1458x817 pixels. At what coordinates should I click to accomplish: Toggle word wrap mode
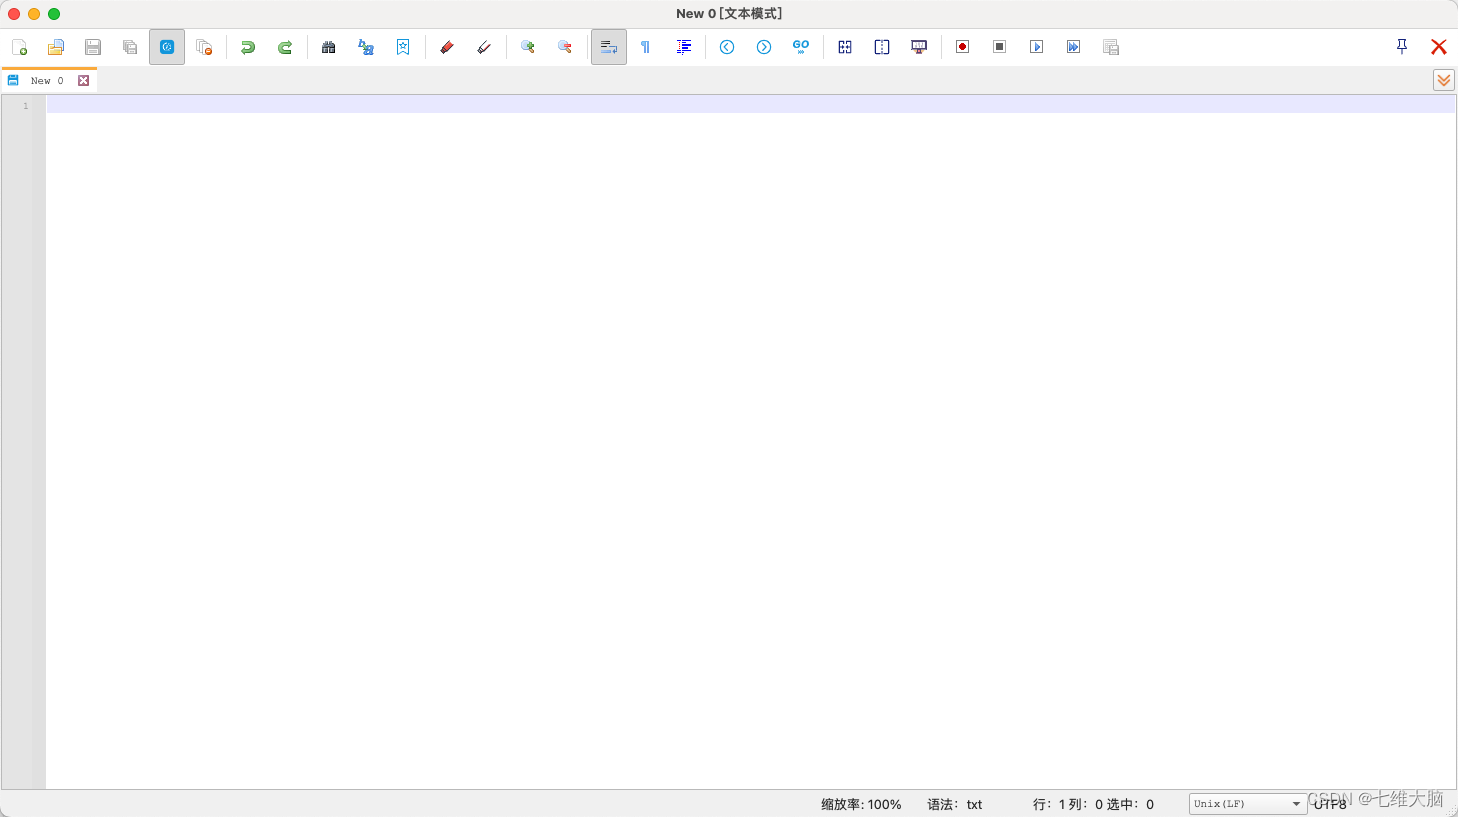(x=609, y=47)
